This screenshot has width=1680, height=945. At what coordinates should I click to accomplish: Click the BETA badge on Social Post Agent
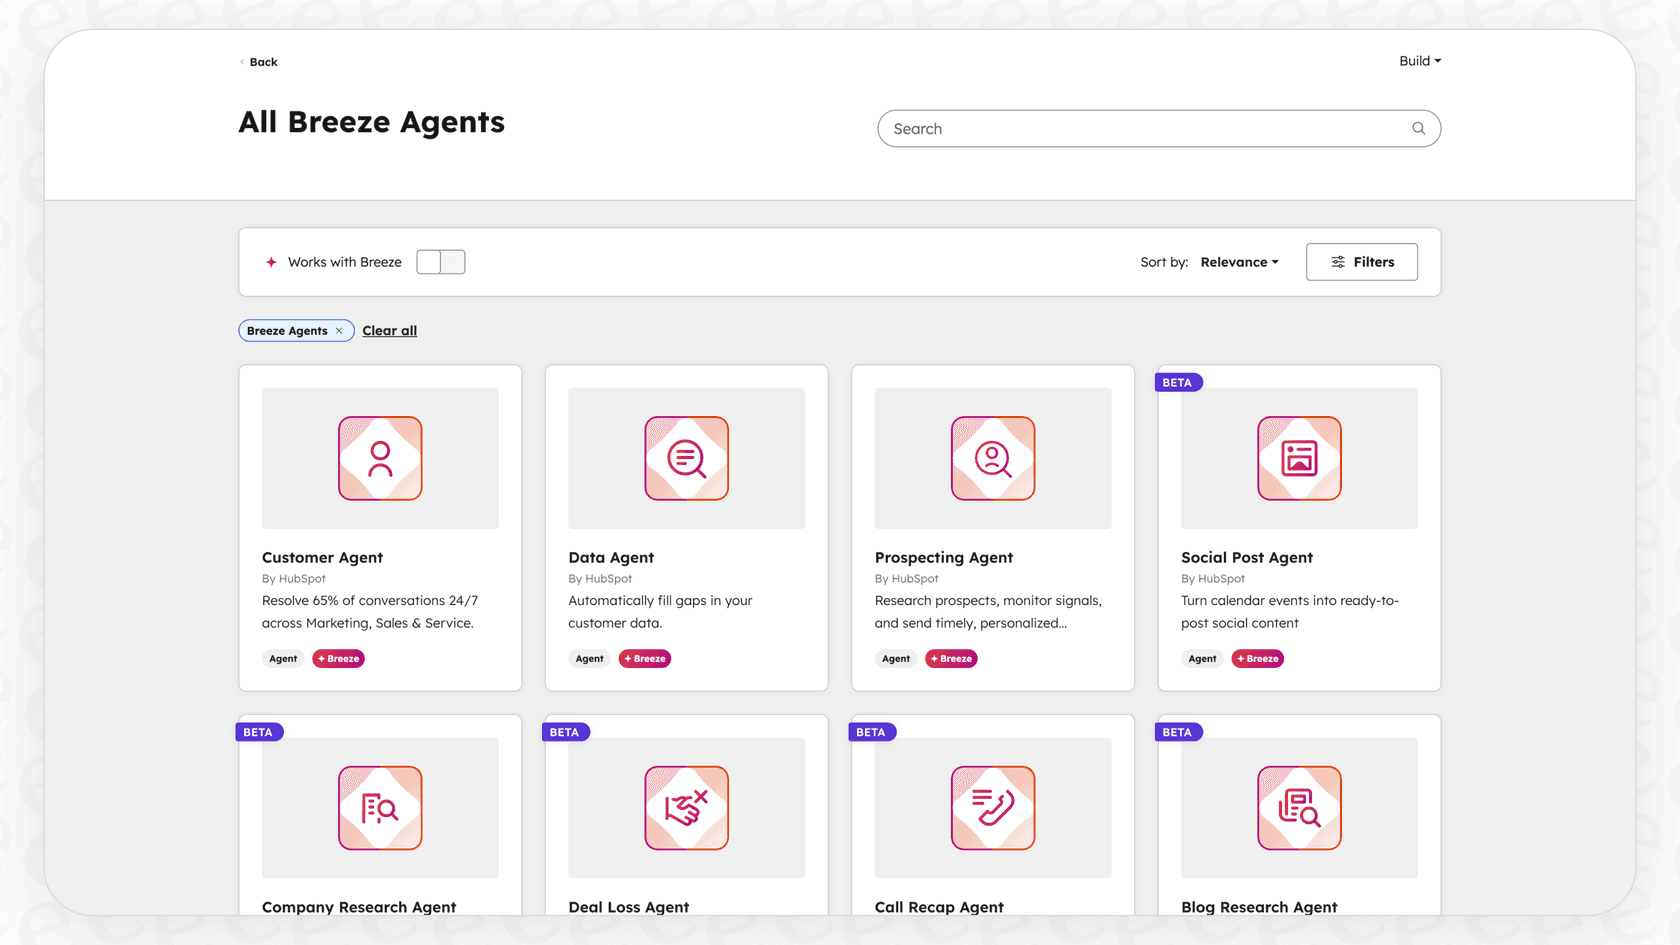click(1178, 381)
